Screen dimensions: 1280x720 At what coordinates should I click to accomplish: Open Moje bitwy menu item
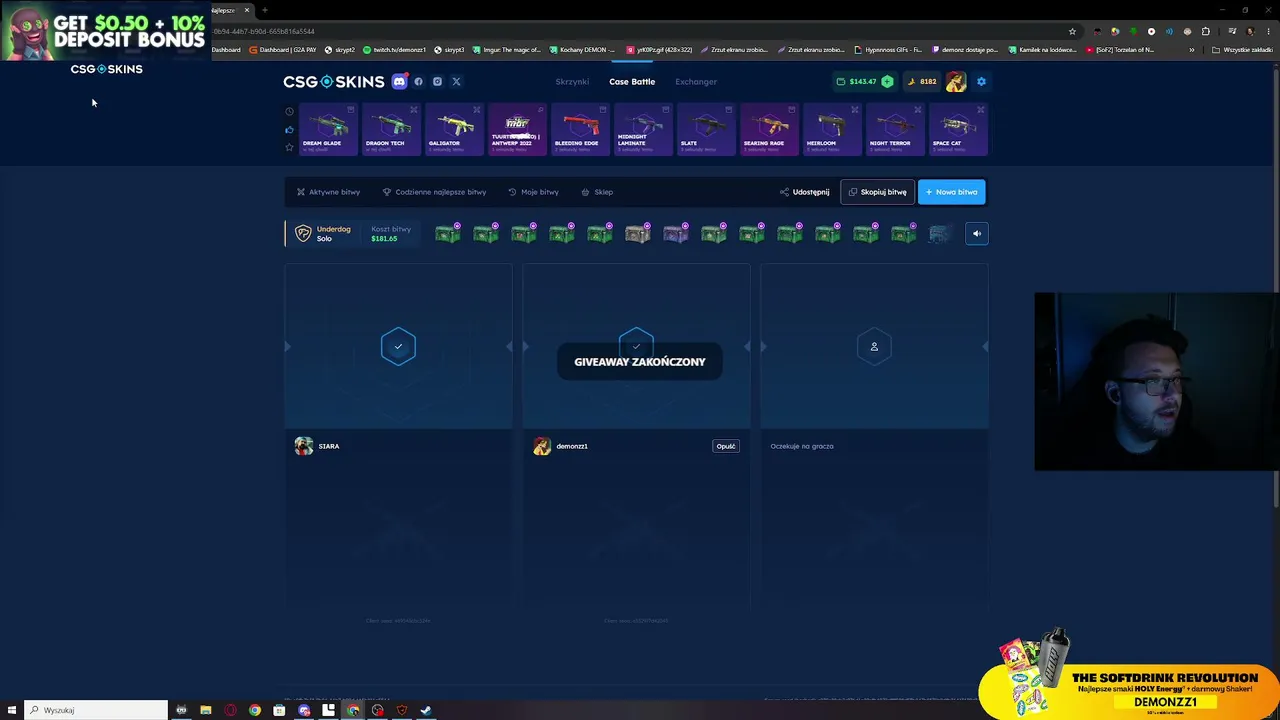tap(533, 192)
